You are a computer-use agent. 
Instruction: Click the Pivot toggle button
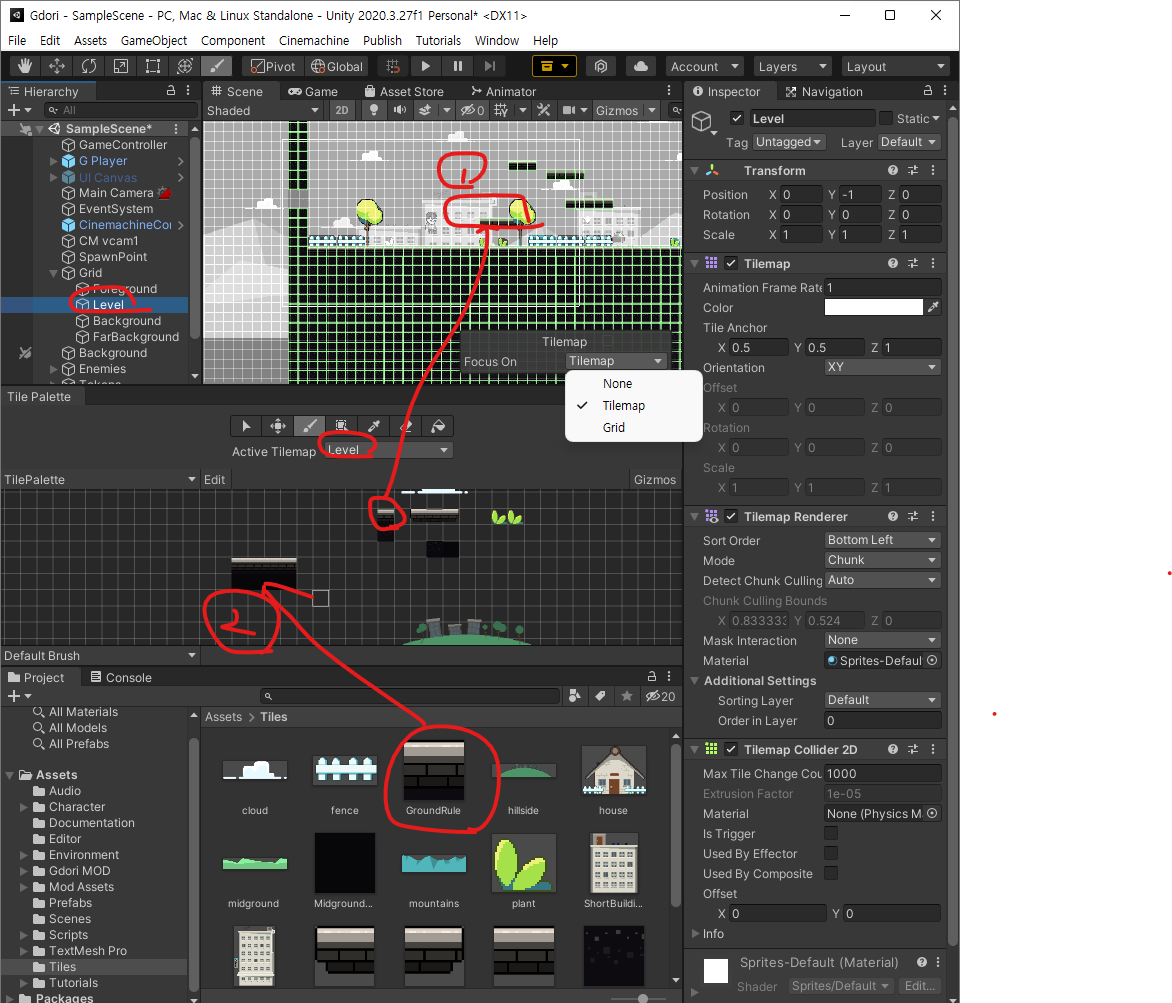273,67
